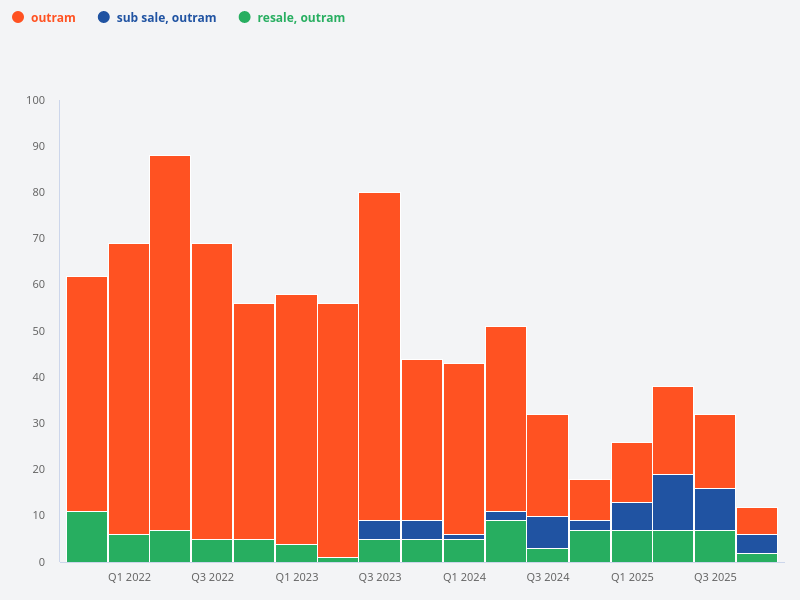The width and height of the screenshot is (800, 600).
Task: Click the orange legend marker for outram
Action: [x=20, y=17]
